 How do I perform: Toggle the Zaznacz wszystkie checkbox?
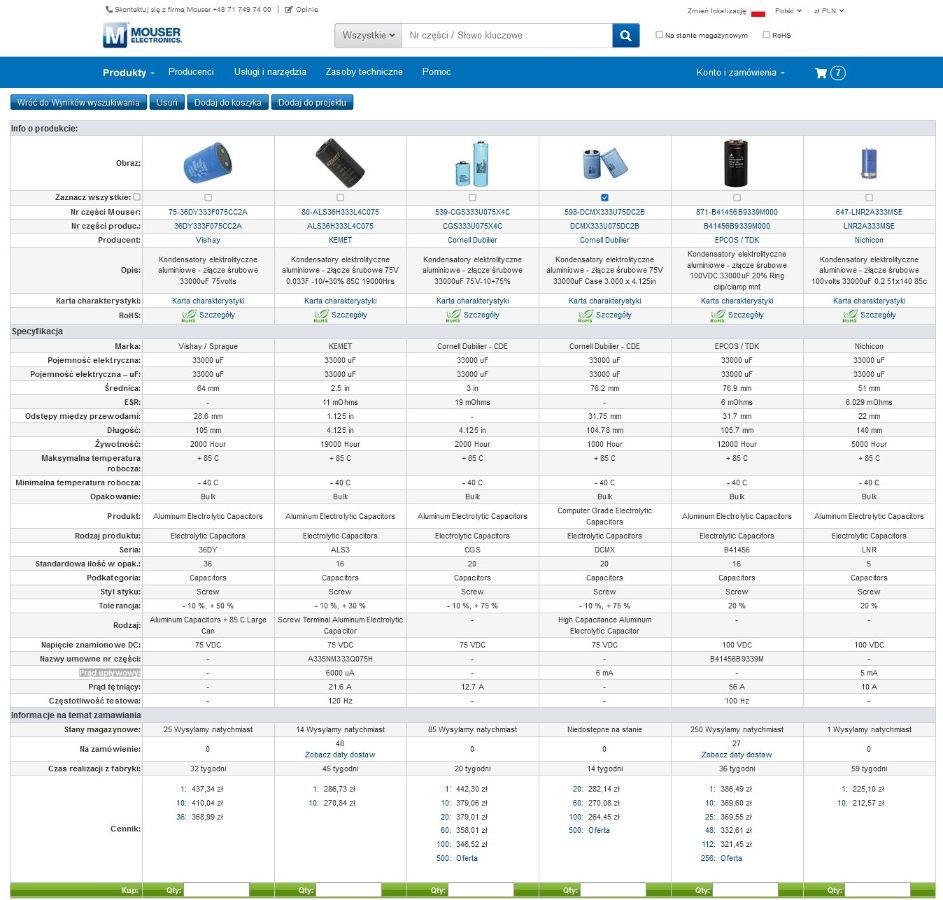[x=137, y=197]
